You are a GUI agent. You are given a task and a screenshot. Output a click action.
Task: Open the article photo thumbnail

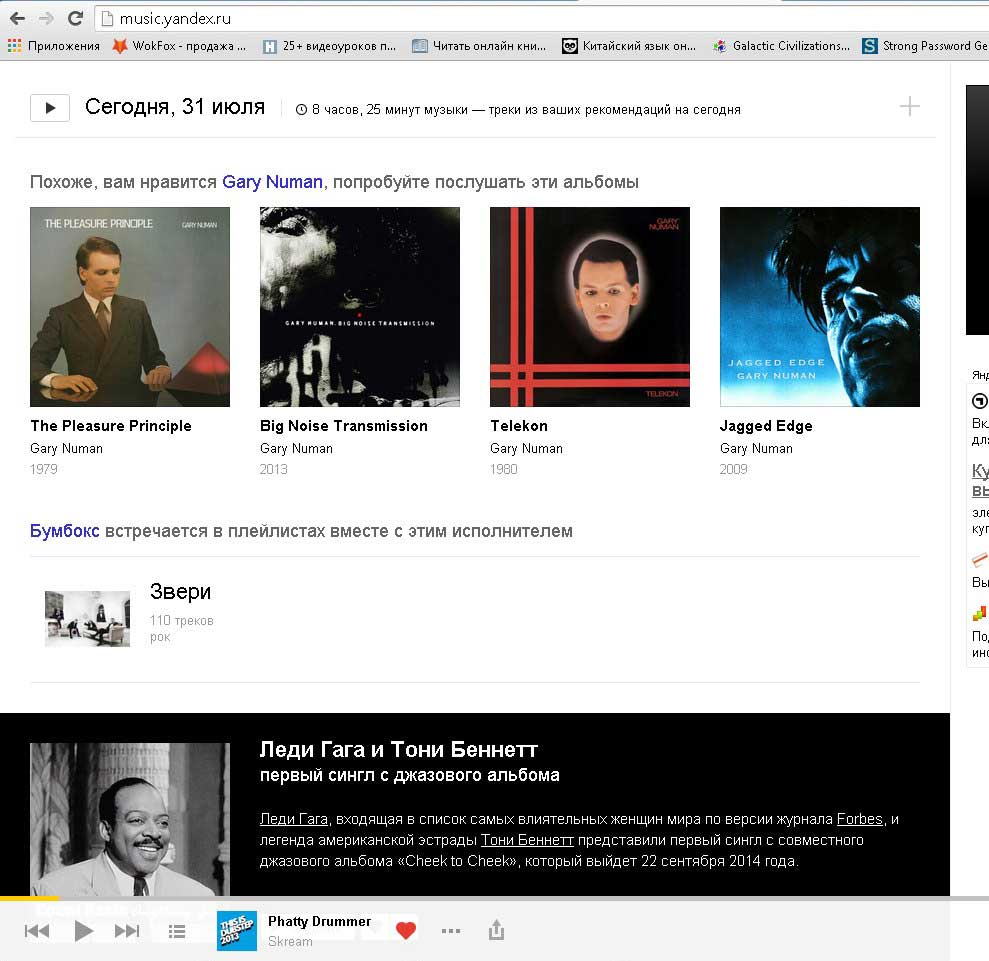click(130, 819)
